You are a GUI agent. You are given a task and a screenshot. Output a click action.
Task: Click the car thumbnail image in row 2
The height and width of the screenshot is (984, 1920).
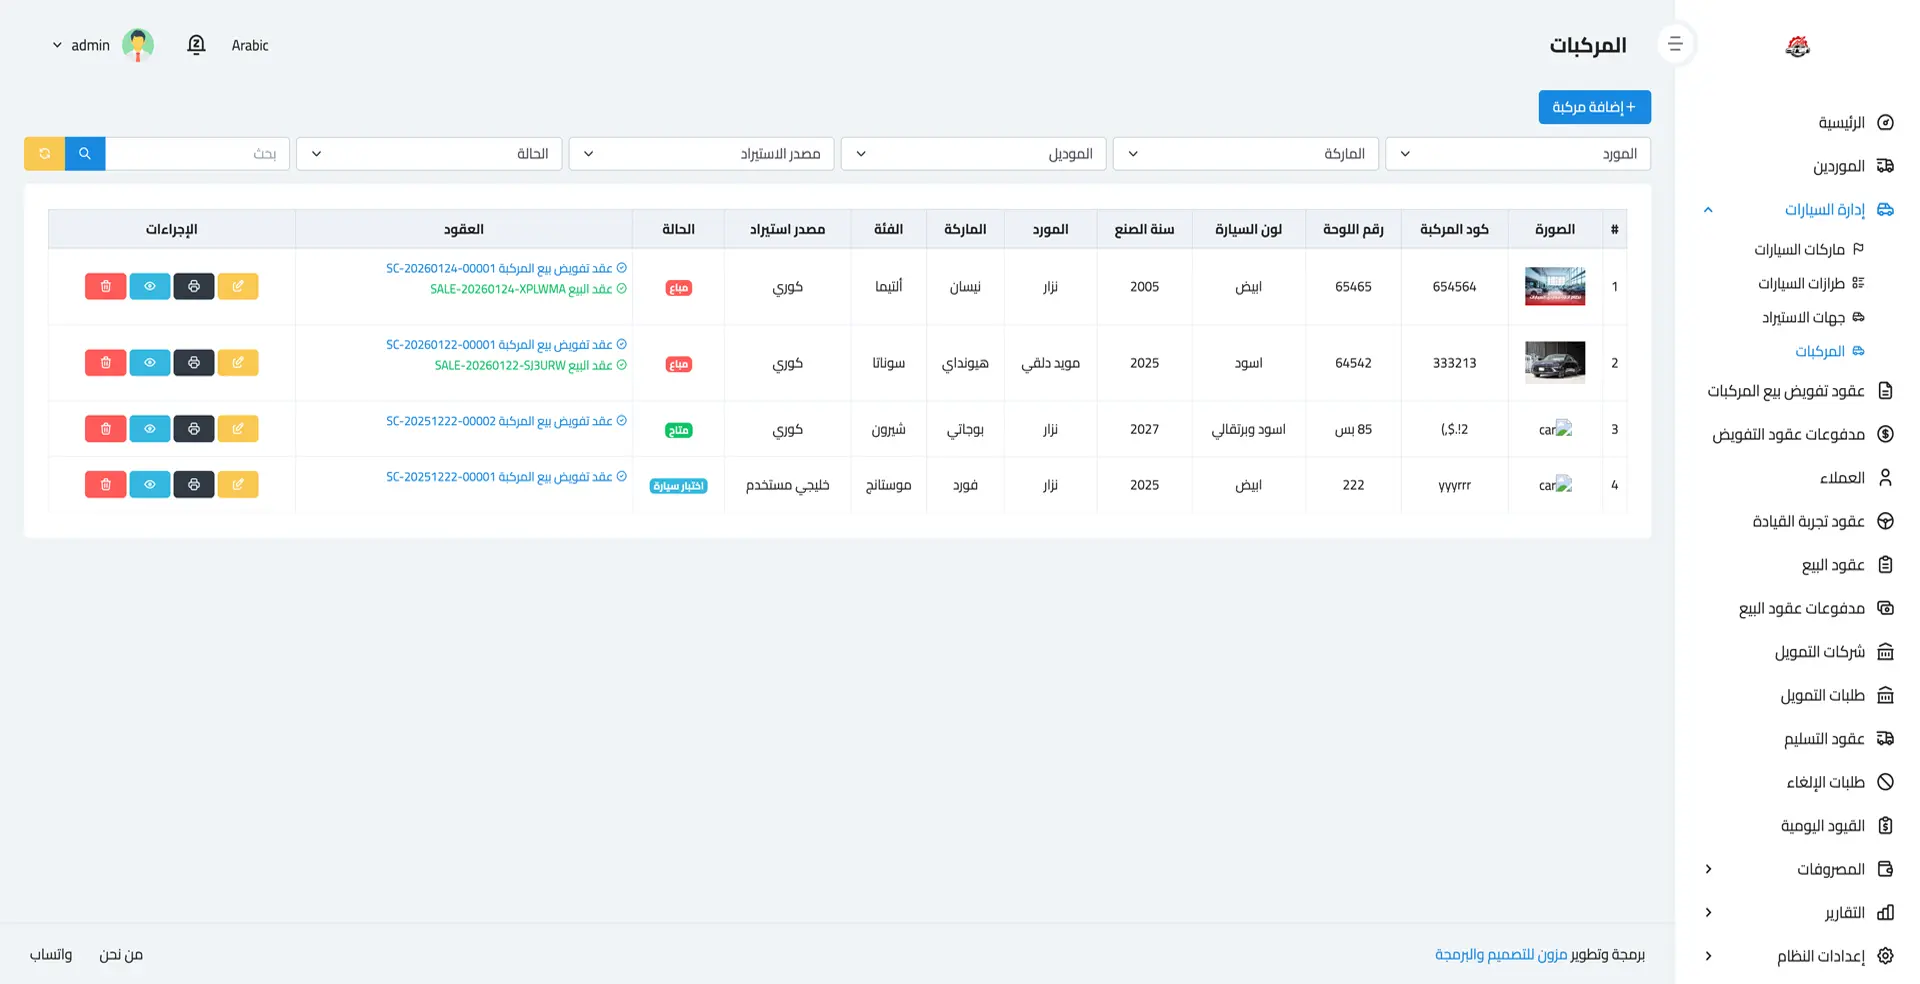click(1554, 362)
